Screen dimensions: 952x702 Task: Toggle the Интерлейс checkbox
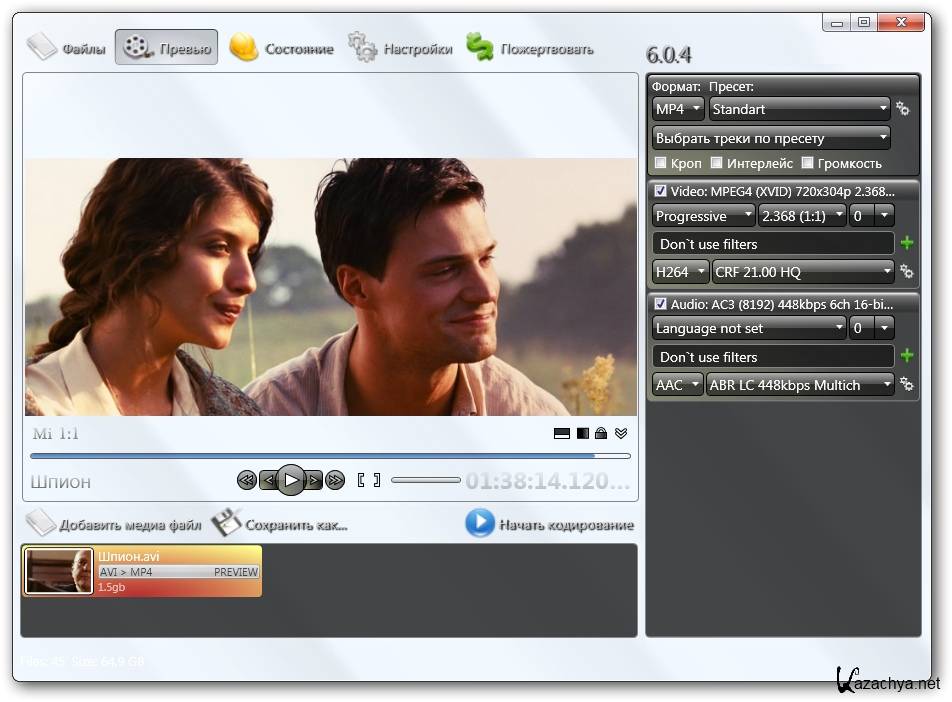tap(716, 163)
